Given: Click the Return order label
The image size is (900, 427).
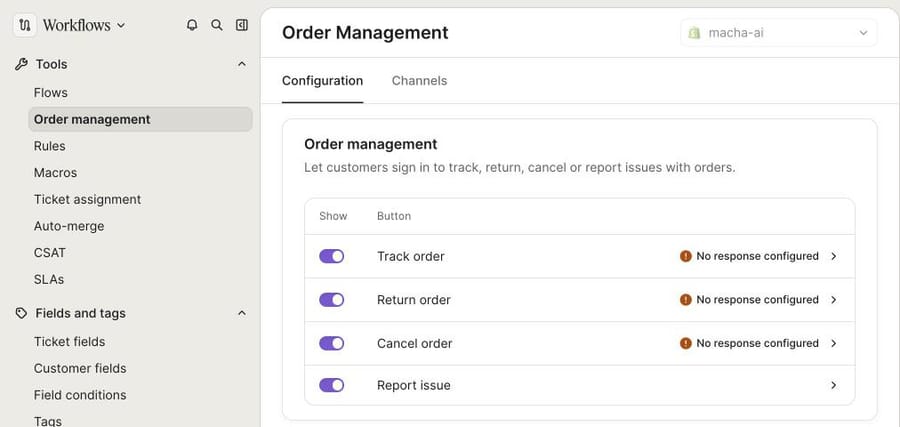Looking at the screenshot, I should point(414,300).
